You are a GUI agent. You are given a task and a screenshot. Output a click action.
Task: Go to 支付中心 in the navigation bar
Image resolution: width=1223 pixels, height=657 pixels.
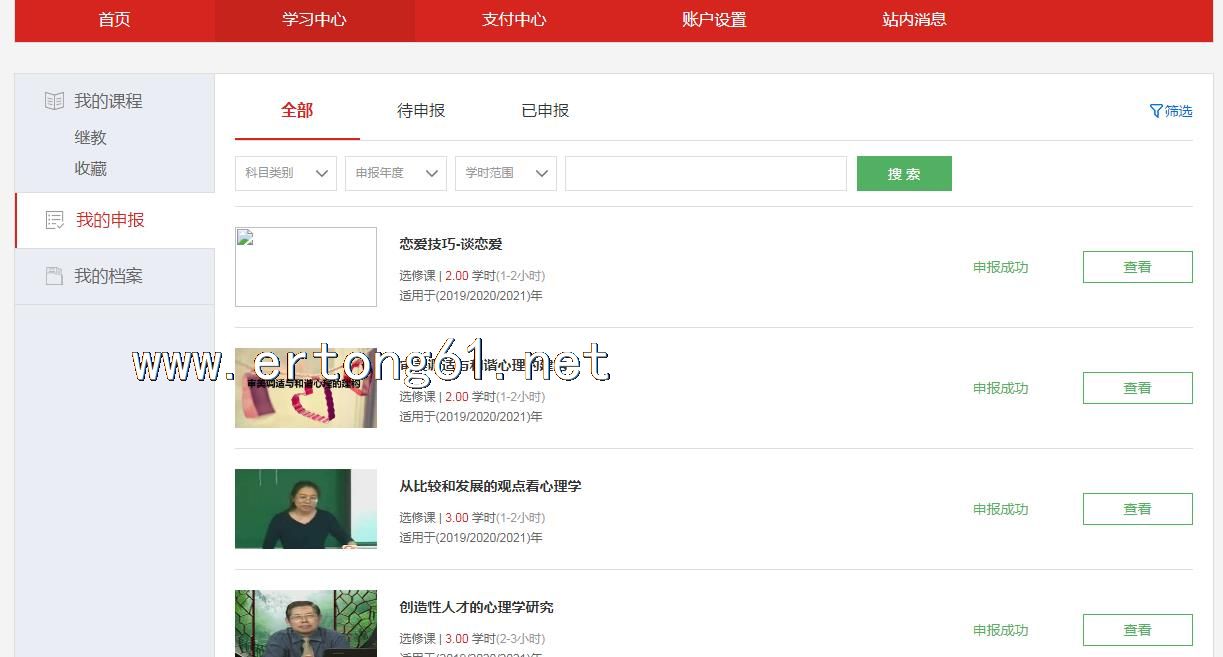coord(514,20)
